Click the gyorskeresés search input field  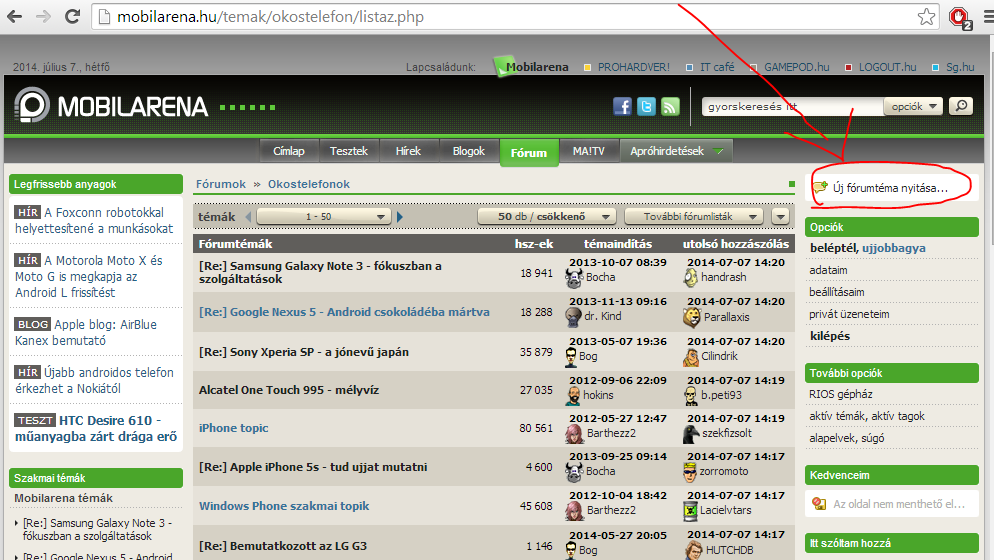[792, 107]
